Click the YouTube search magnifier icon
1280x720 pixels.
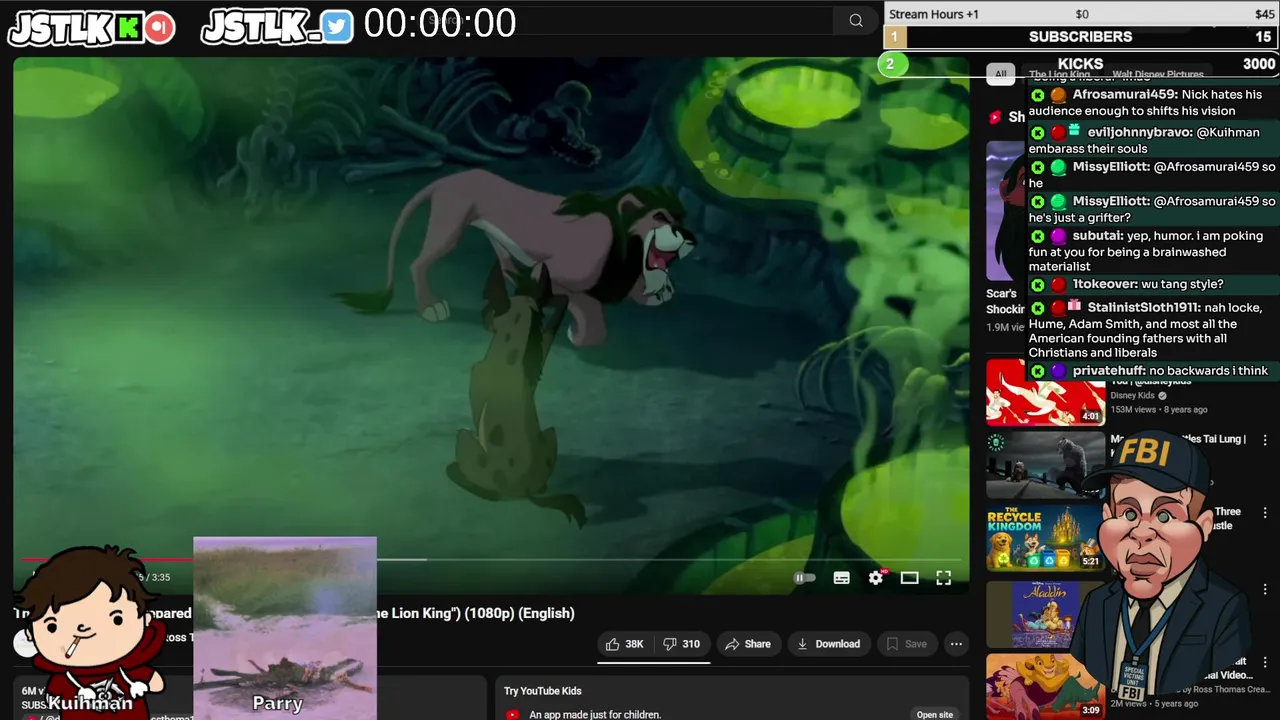point(856,20)
